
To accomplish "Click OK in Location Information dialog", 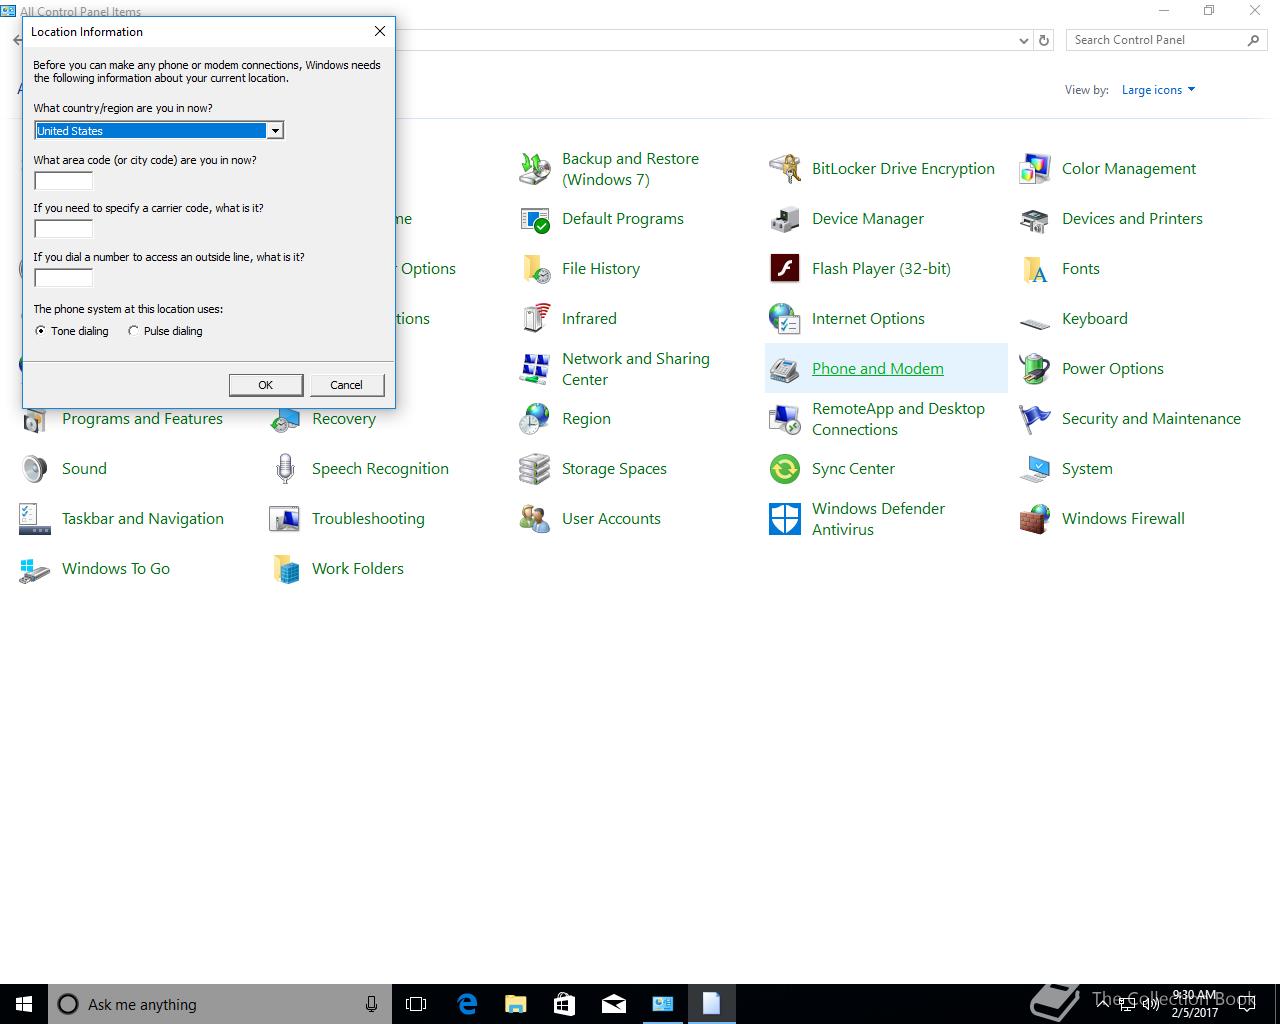I will tap(266, 385).
